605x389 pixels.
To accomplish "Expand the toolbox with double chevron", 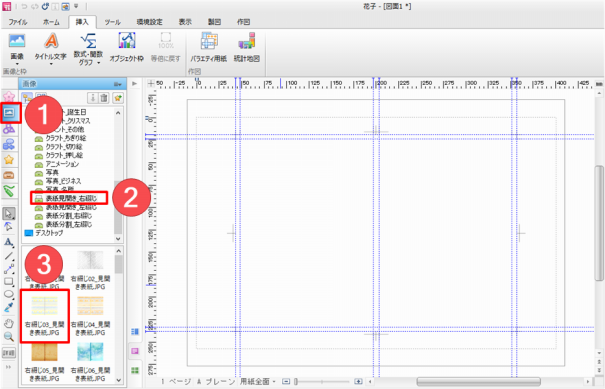I will tap(8, 367).
